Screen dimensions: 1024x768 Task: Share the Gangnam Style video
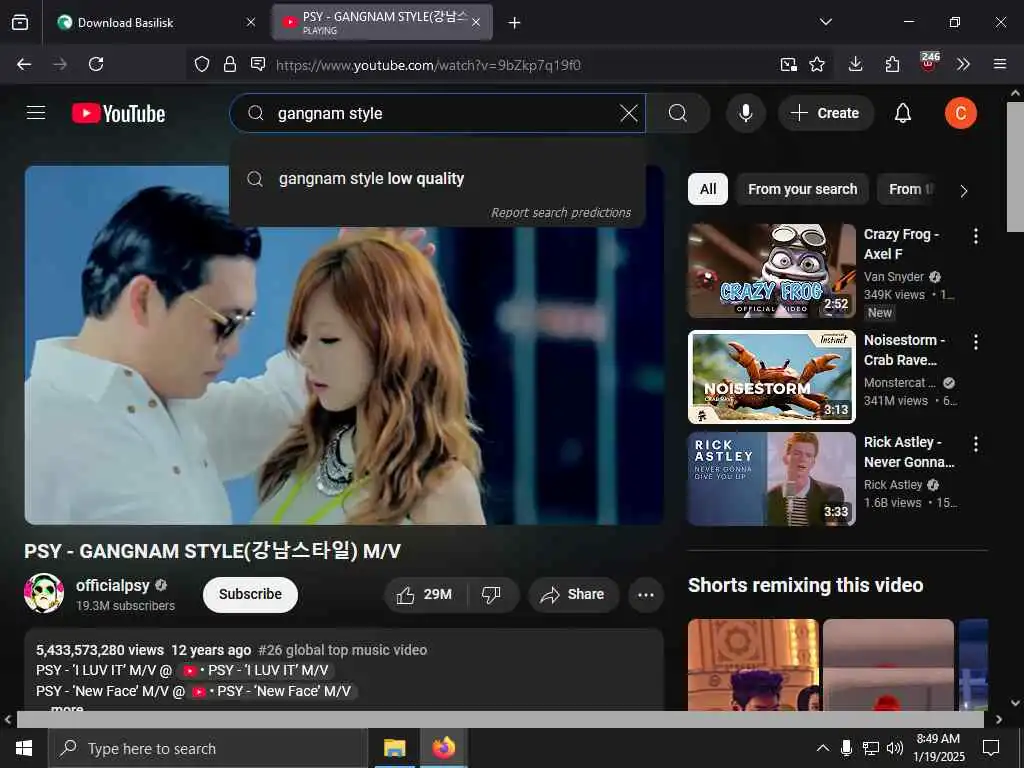[573, 594]
